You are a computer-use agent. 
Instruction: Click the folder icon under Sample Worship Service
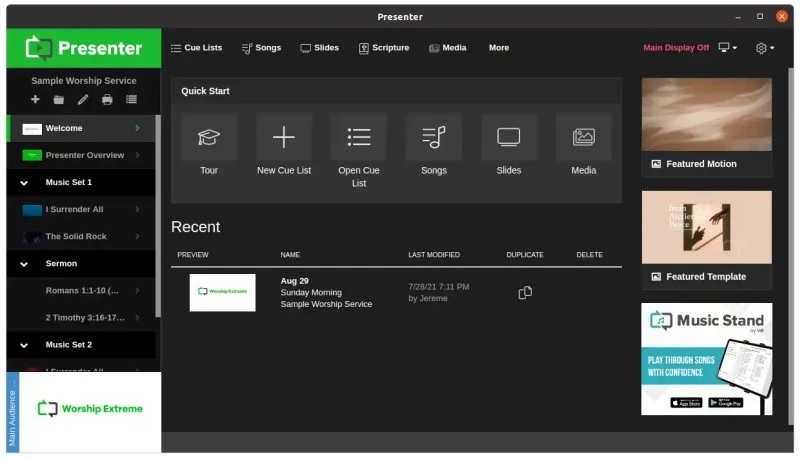(x=59, y=100)
